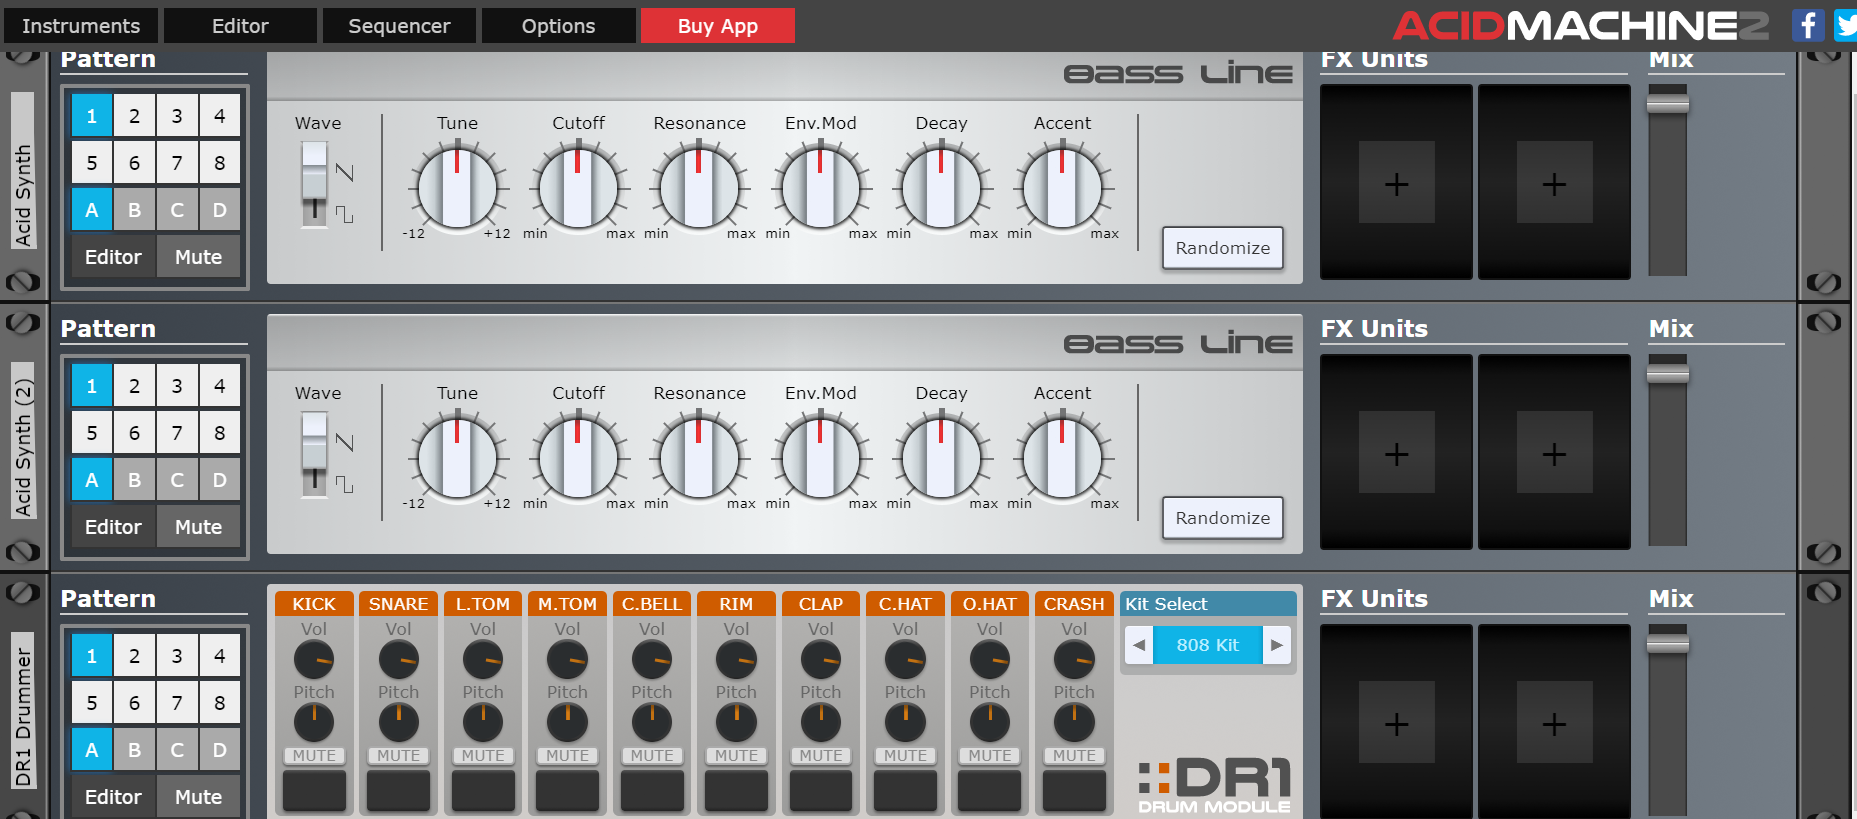This screenshot has width=1857, height=819.
Task: Mute the CRASH drum channel
Action: [1074, 756]
